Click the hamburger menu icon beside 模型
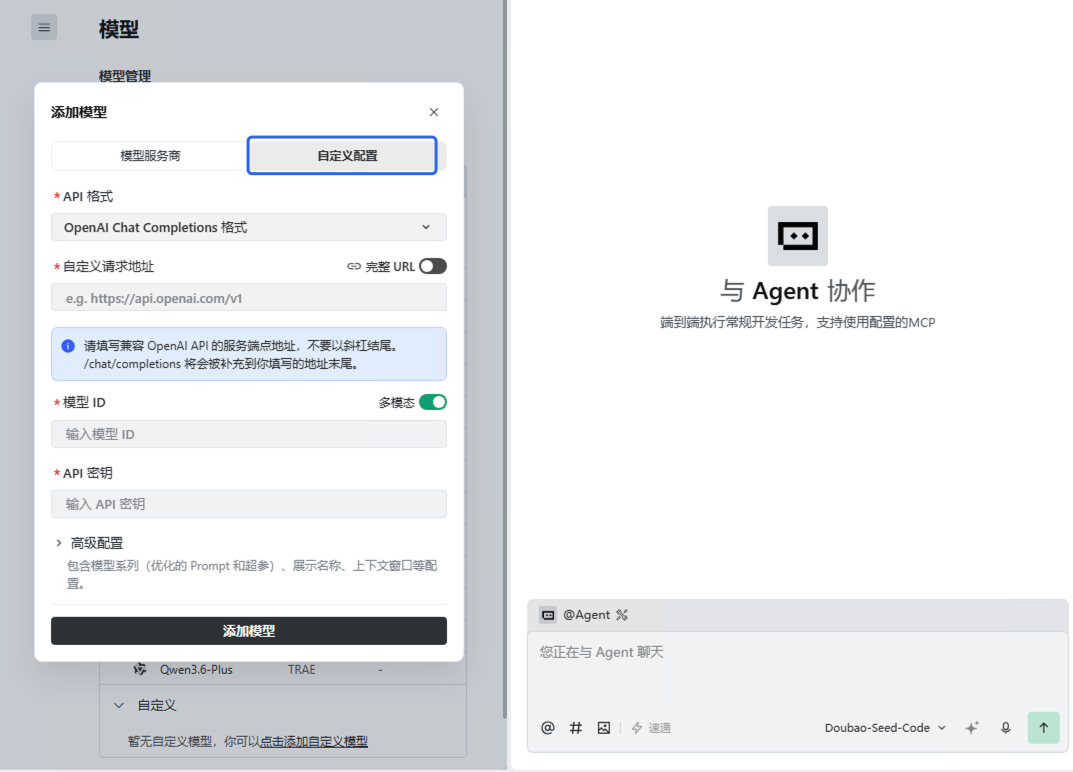Viewport: 1073px width, 772px height. coord(44,28)
